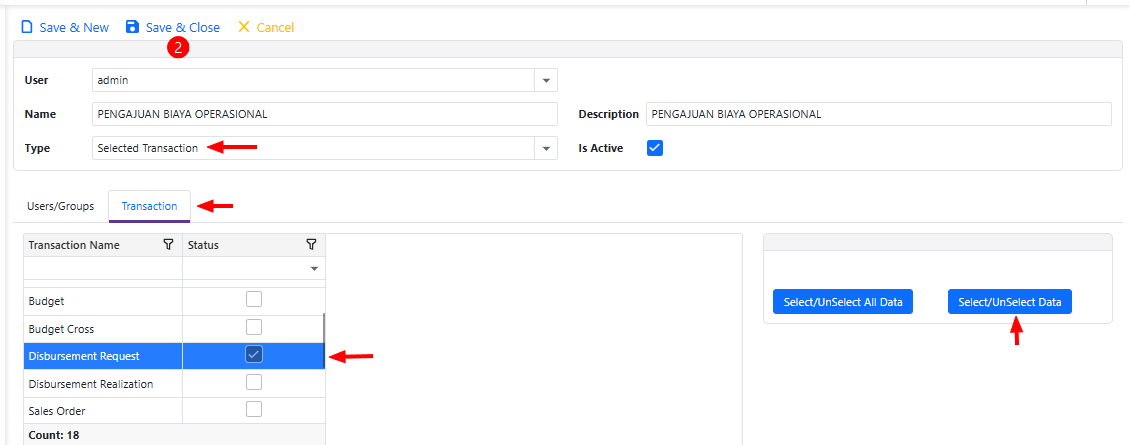Screen dimensions: 1130x445
Task: Open the Transaction Name column filter icon
Action: point(168,245)
